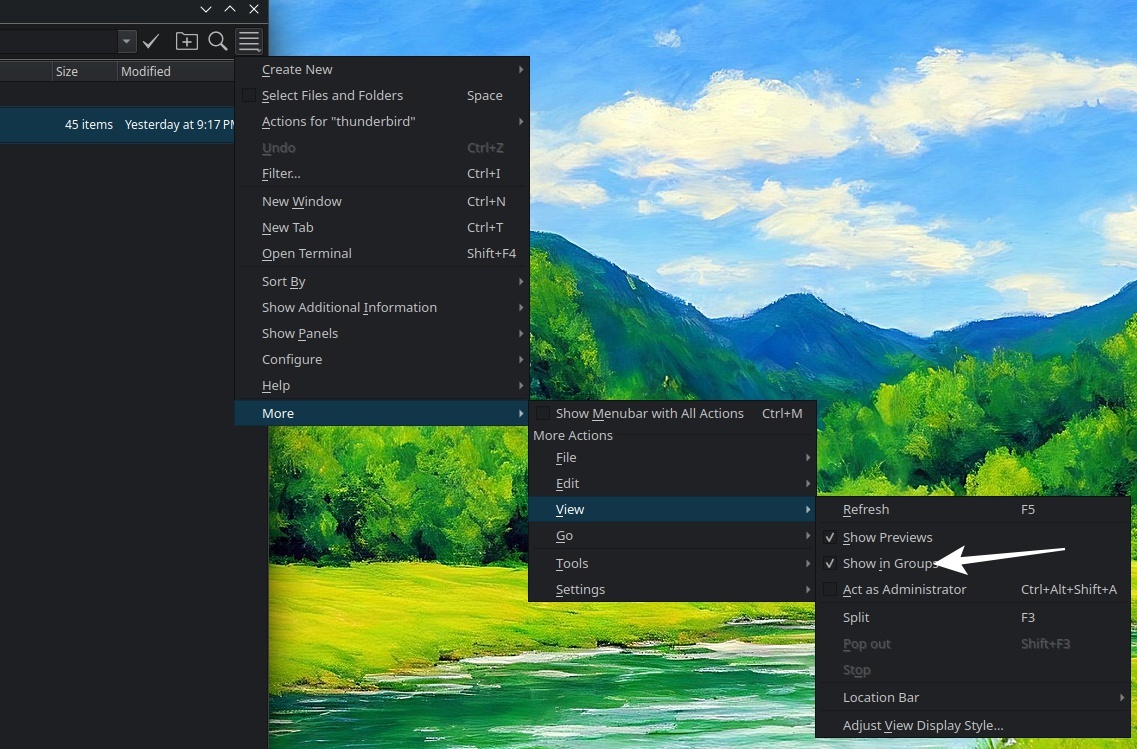Click Refresh in View submenu
This screenshot has height=749, width=1137.
972,510
